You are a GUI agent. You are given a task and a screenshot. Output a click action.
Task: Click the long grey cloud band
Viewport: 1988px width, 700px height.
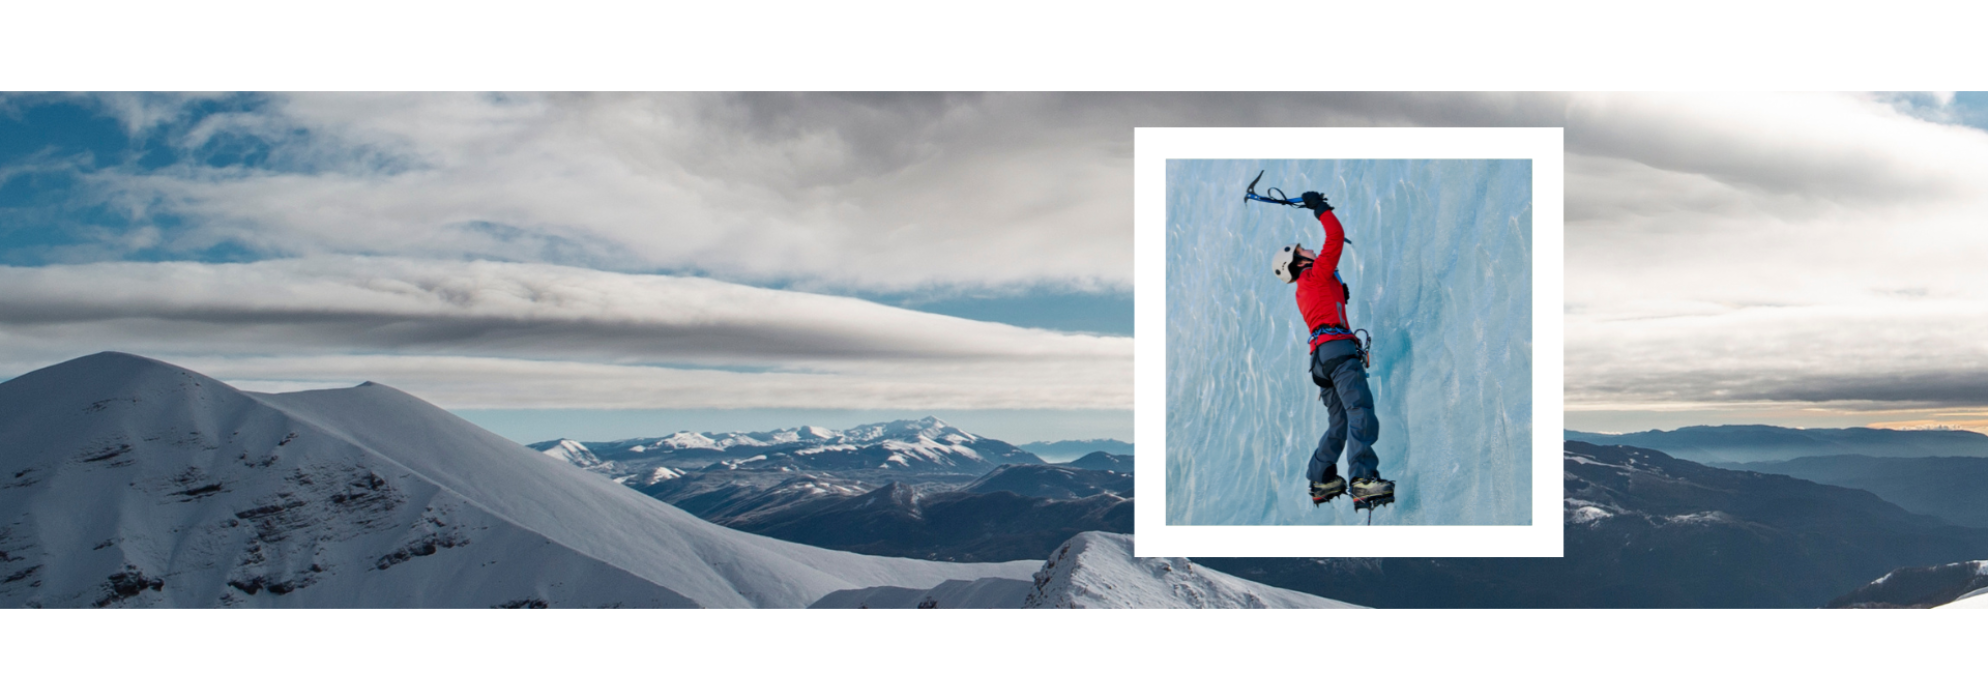tap(500, 315)
